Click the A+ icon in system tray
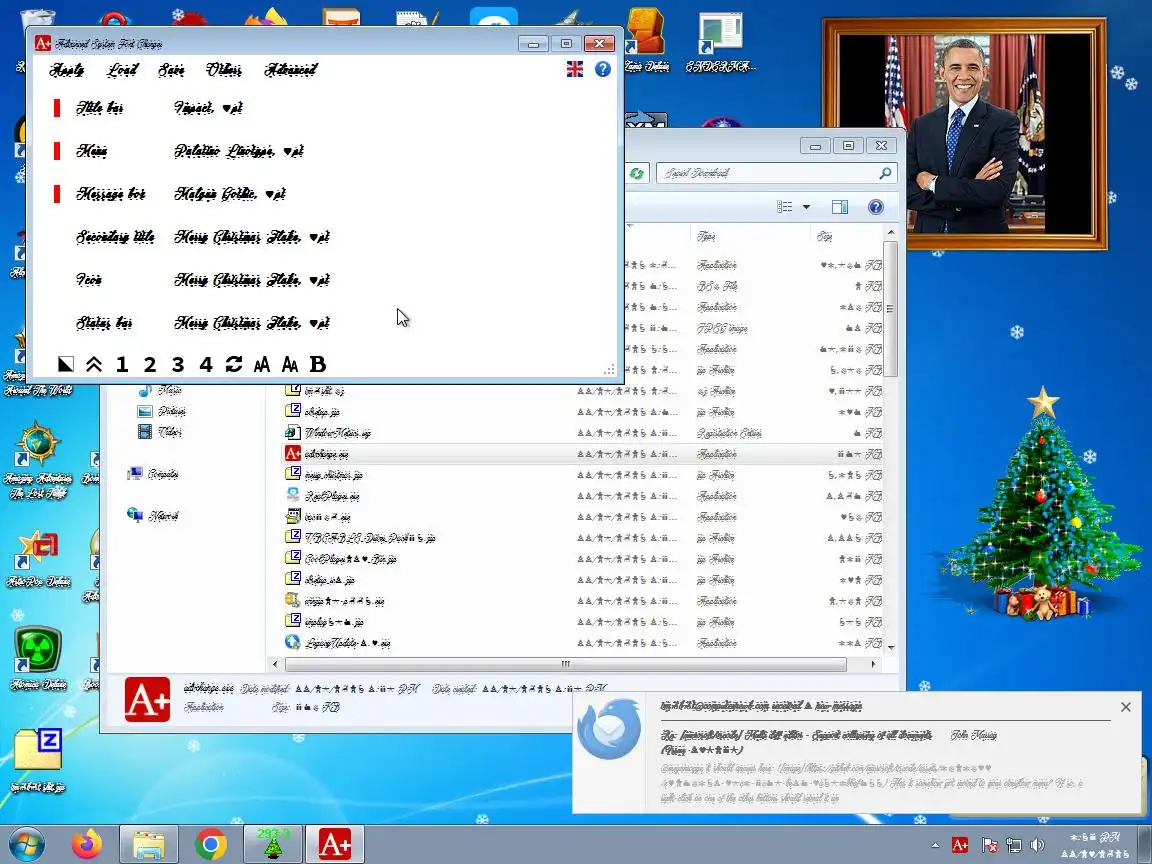1152x864 pixels. [x=960, y=845]
